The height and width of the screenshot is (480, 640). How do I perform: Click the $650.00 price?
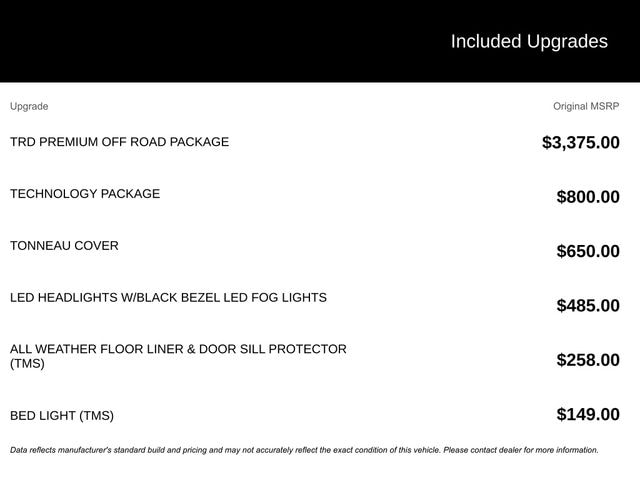coord(587,251)
